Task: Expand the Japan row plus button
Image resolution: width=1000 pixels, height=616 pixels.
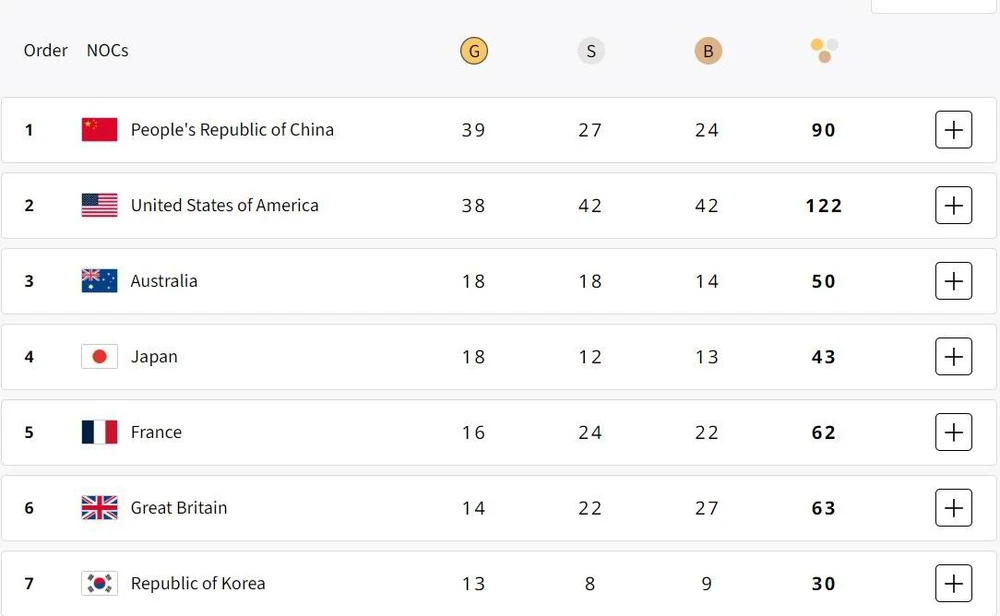Action: [953, 357]
